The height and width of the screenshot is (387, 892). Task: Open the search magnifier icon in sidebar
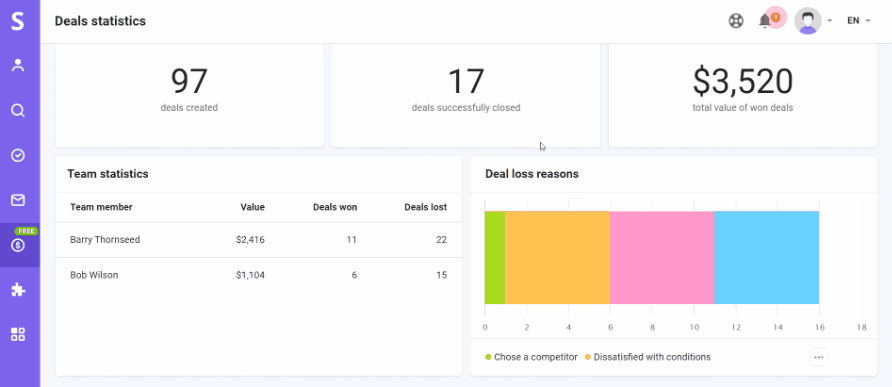point(18,110)
